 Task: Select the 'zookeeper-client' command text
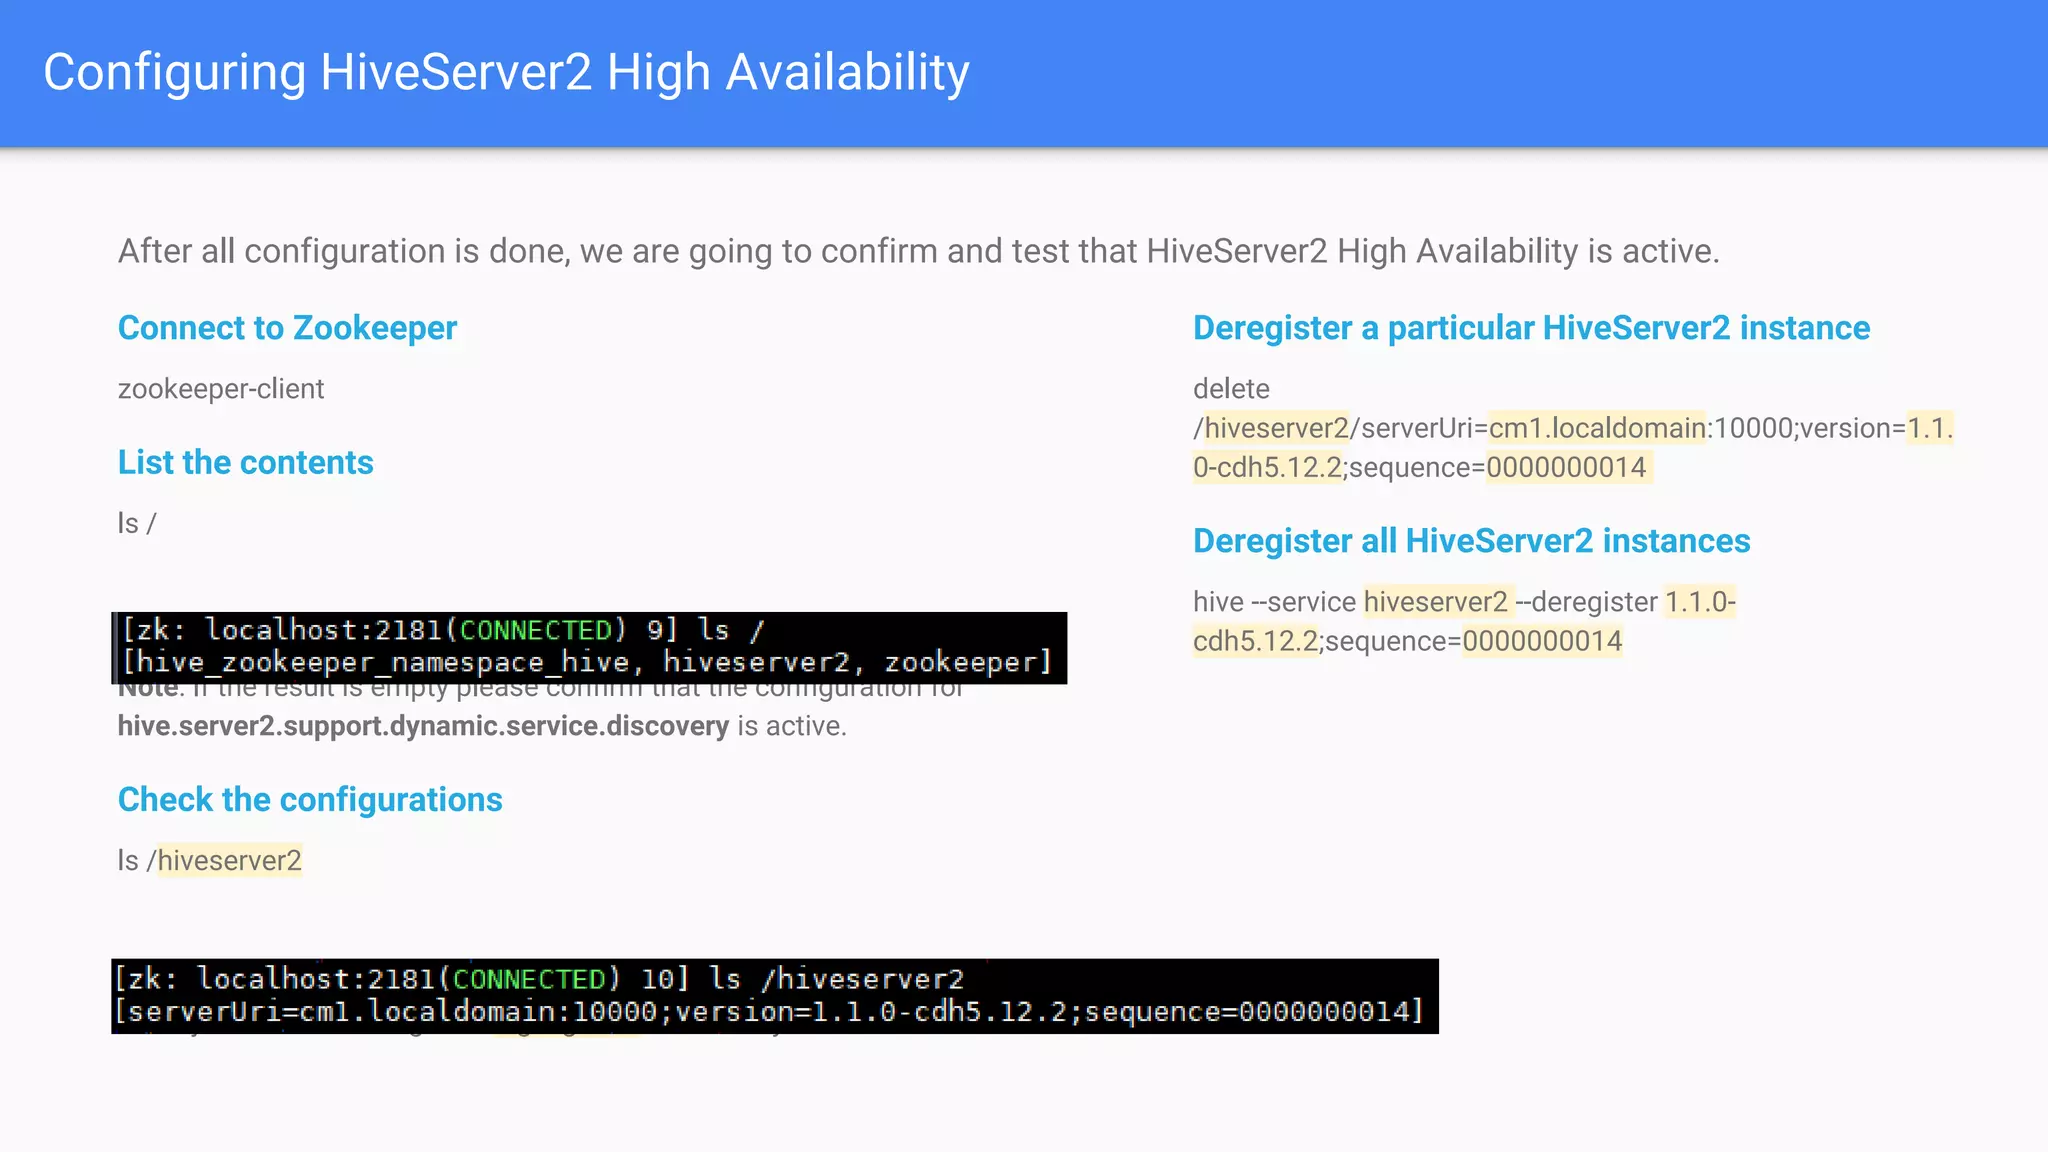(221, 389)
